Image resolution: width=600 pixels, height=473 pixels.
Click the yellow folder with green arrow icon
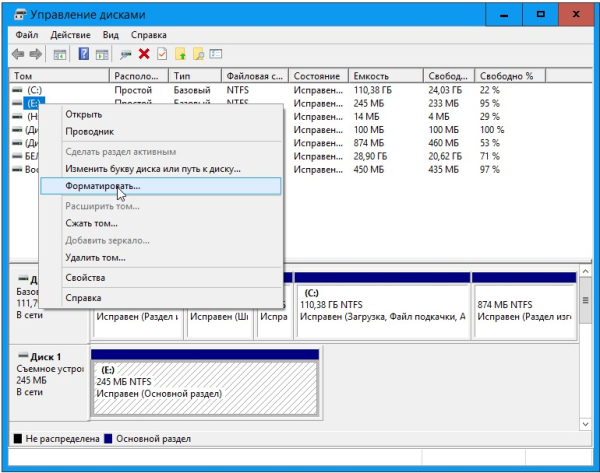click(x=180, y=54)
